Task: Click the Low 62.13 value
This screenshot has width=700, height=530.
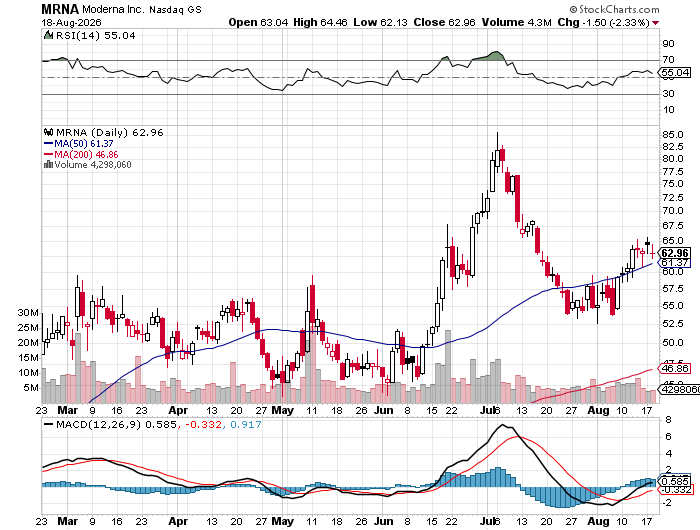Action: click(x=380, y=22)
